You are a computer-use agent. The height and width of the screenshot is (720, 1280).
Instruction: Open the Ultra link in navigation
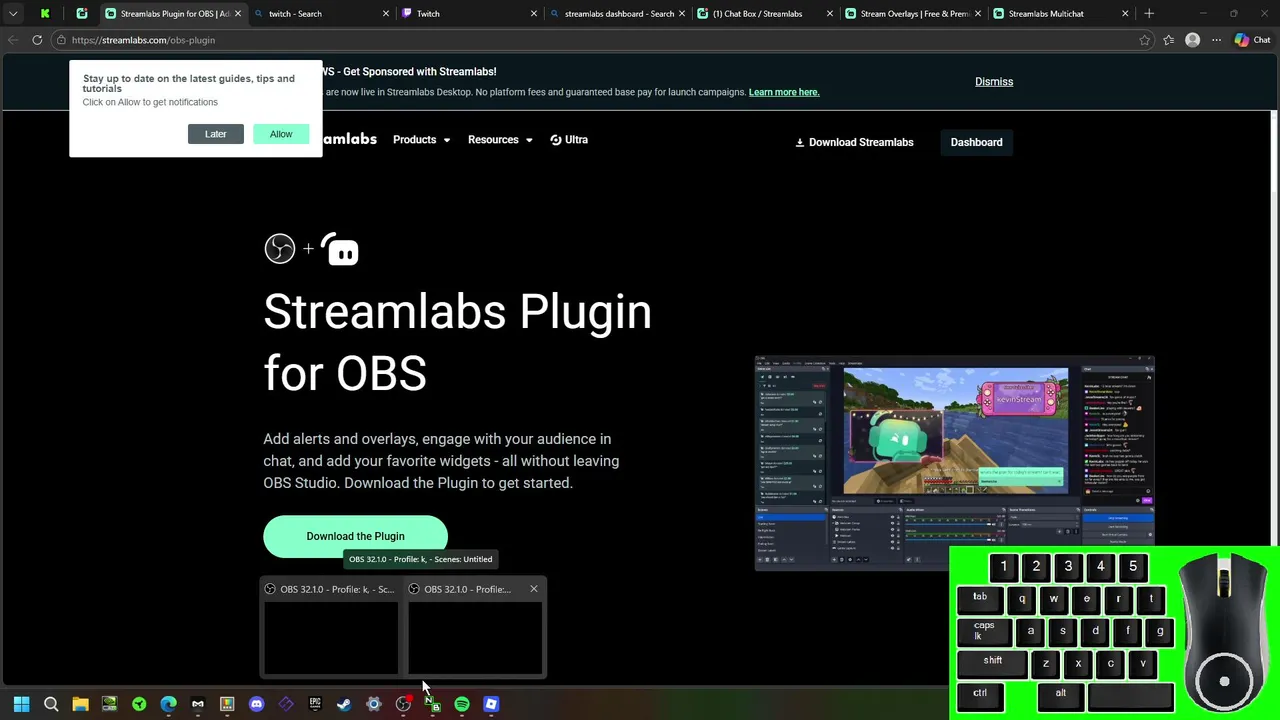click(x=569, y=140)
